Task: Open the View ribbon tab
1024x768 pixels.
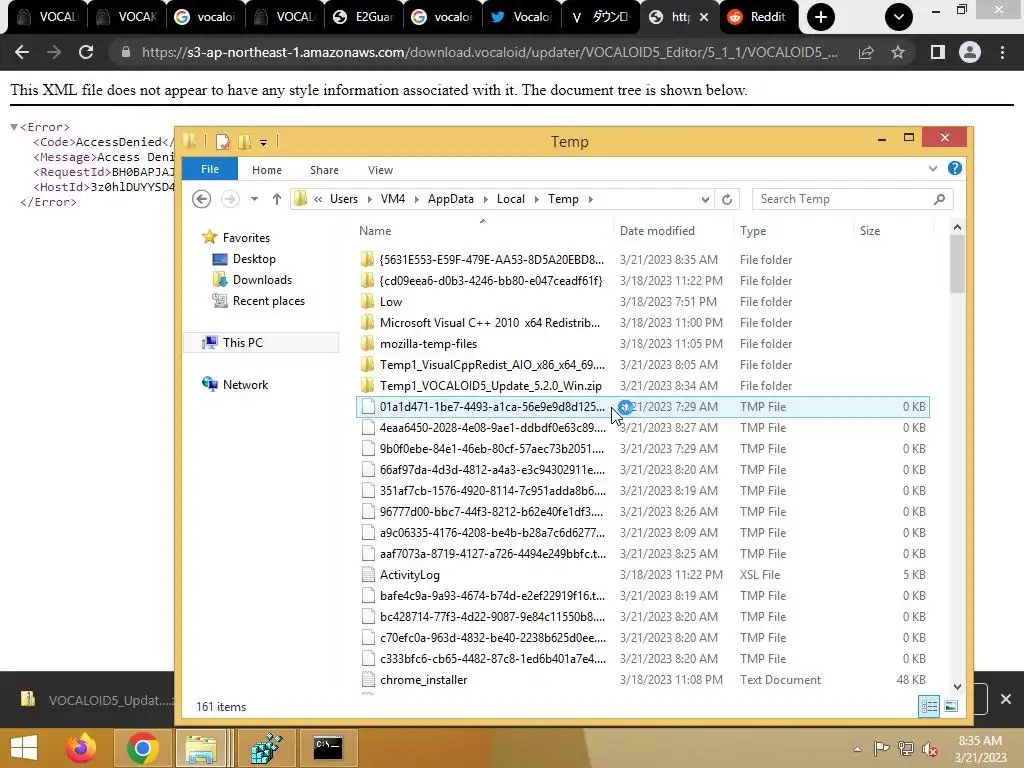Action: point(380,170)
